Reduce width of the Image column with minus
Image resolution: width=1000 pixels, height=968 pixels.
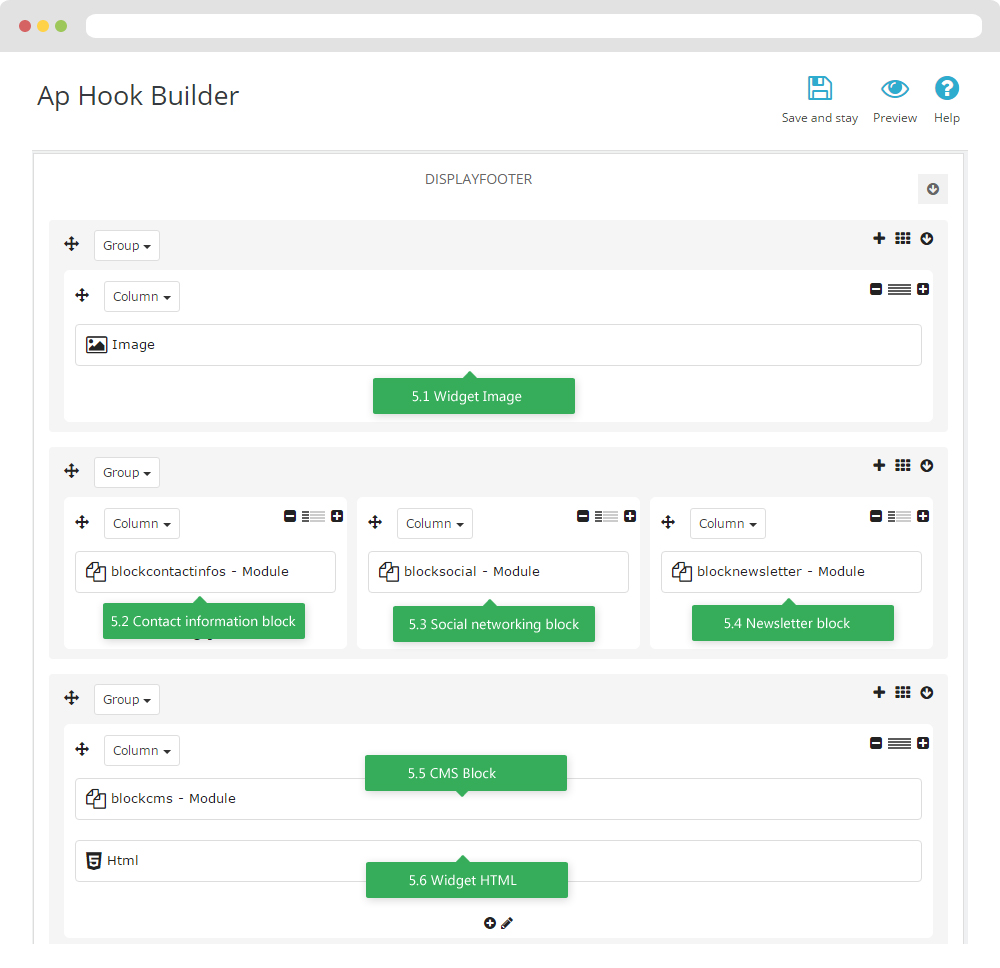(x=876, y=289)
